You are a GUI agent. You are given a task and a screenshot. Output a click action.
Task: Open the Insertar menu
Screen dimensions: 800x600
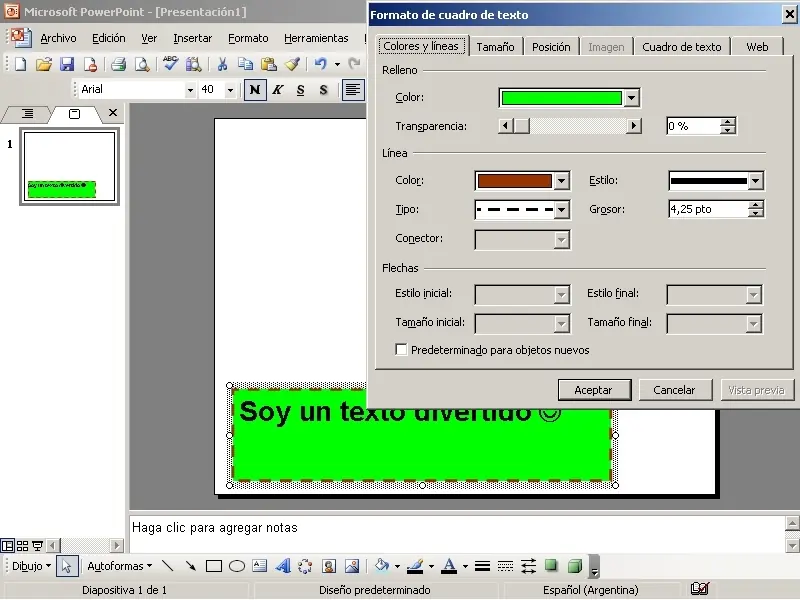pyautogui.click(x=192, y=38)
